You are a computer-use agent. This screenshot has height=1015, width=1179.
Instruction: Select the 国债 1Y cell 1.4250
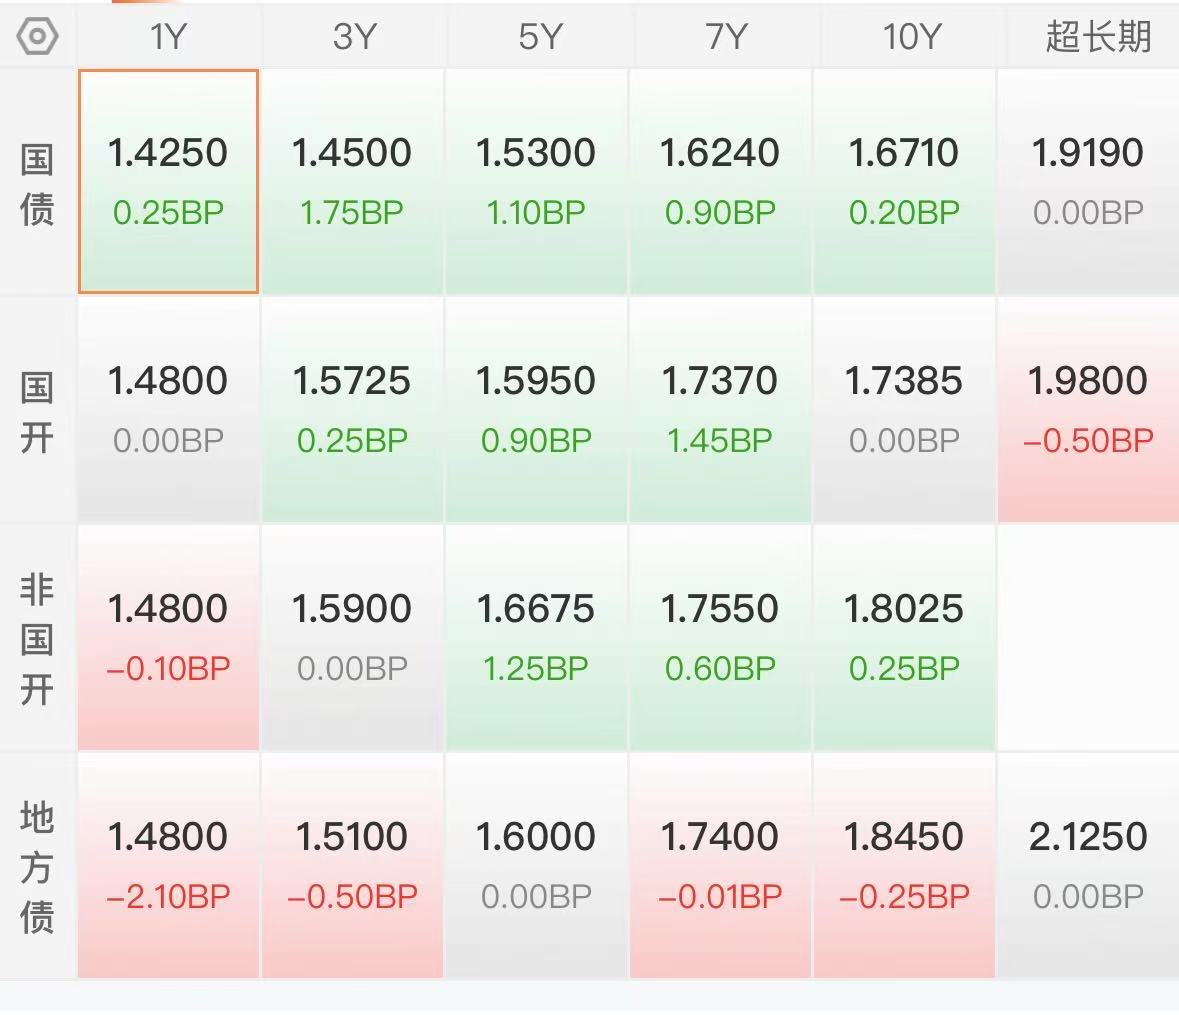coord(168,181)
